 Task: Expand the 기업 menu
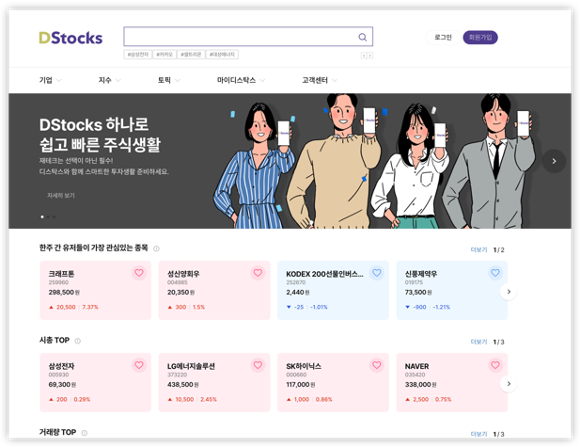[50, 80]
